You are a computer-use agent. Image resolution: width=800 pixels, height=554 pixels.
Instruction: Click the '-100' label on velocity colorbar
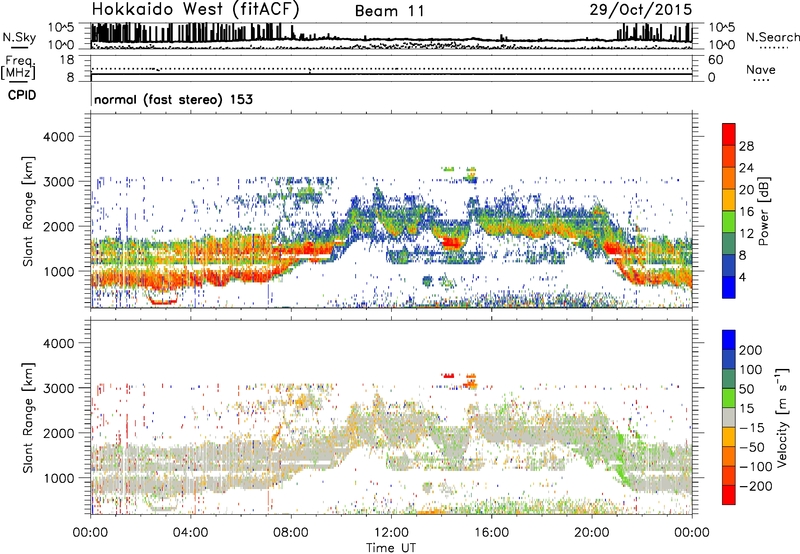click(x=755, y=467)
